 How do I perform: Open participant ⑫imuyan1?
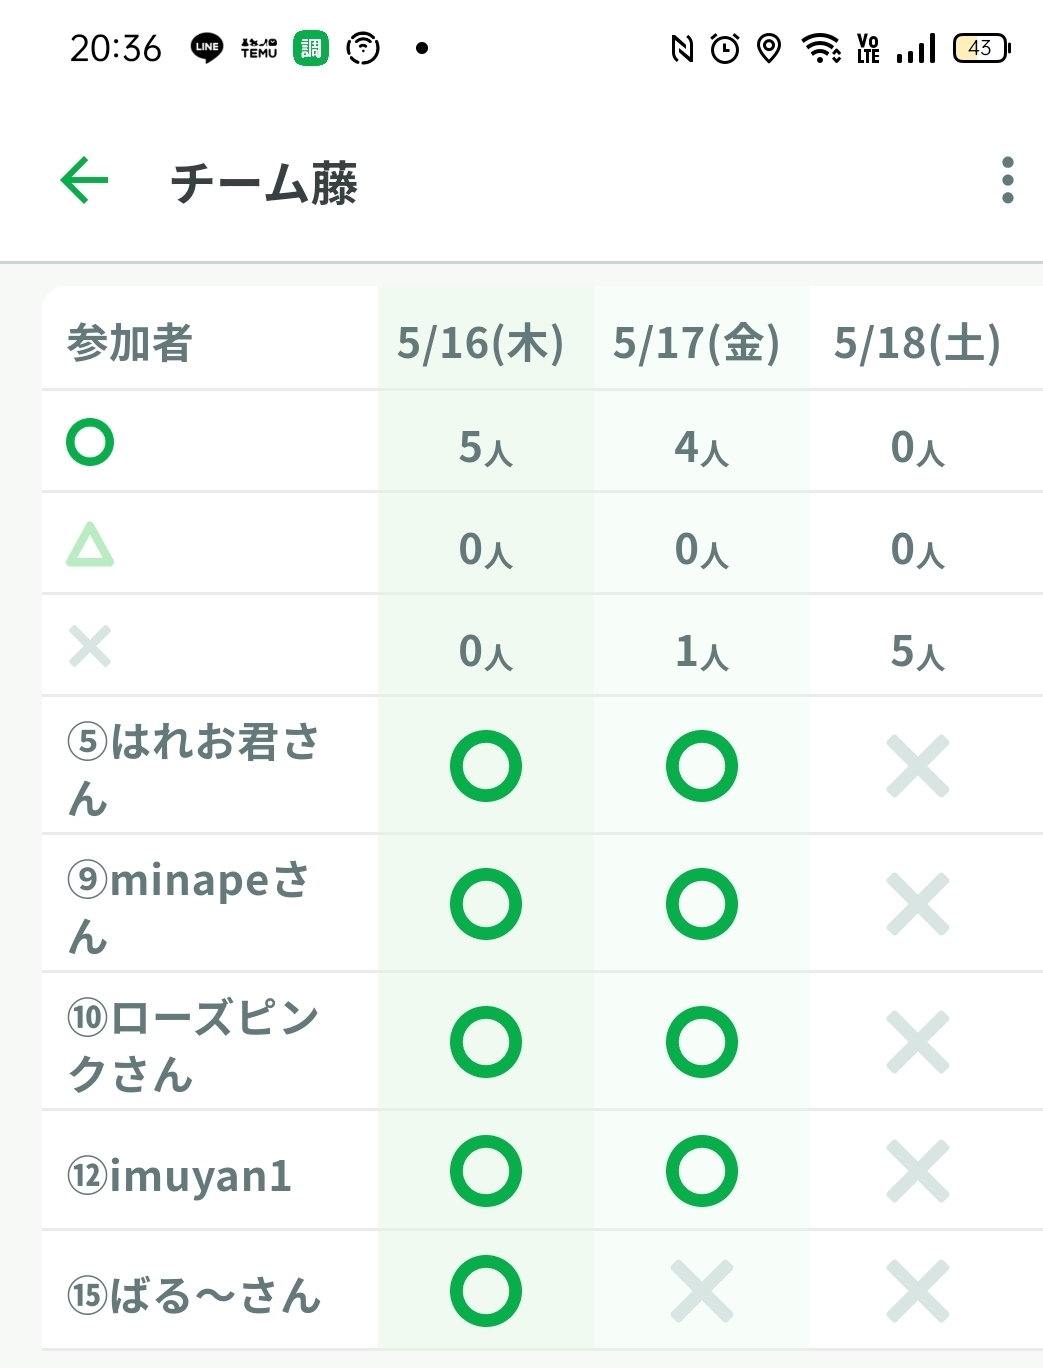pos(180,1175)
